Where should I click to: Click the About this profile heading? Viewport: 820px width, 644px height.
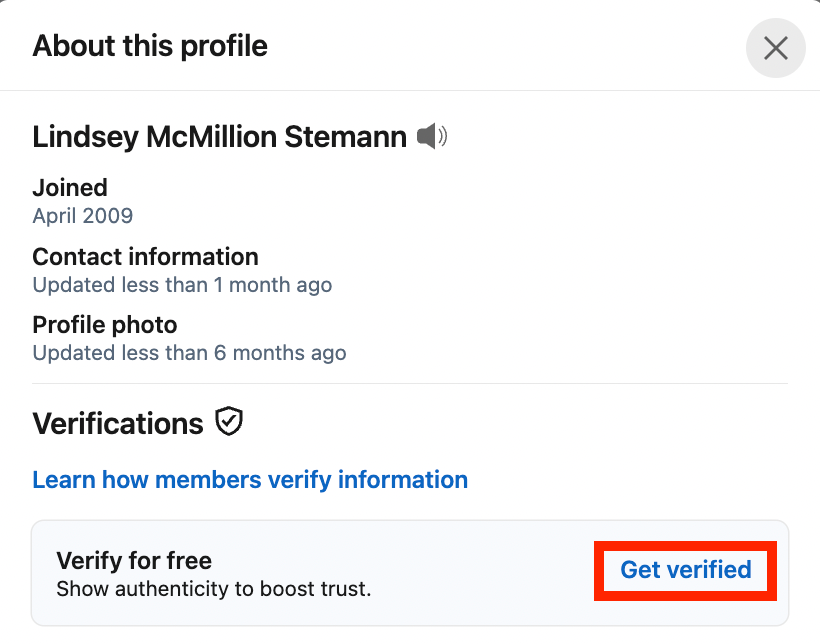(150, 46)
